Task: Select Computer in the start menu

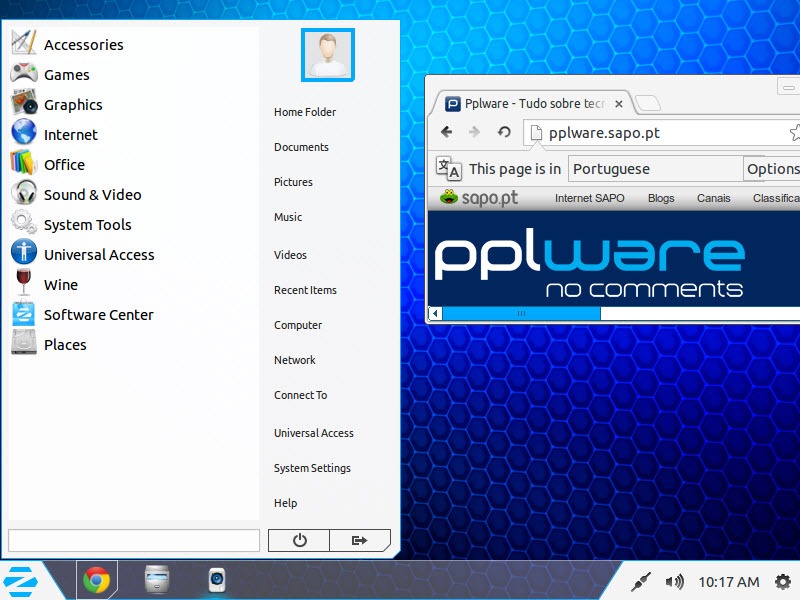Action: tap(297, 326)
